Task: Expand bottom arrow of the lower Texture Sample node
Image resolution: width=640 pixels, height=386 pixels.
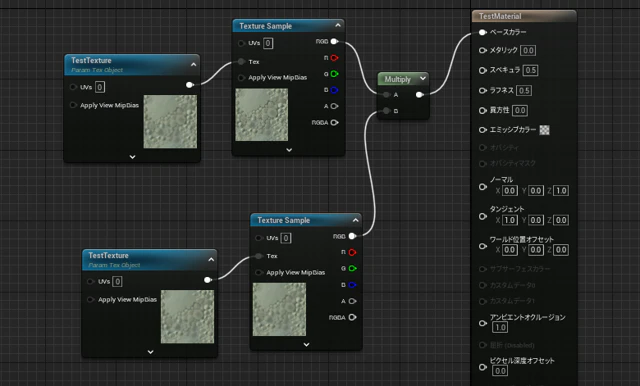Action: [x=307, y=344]
